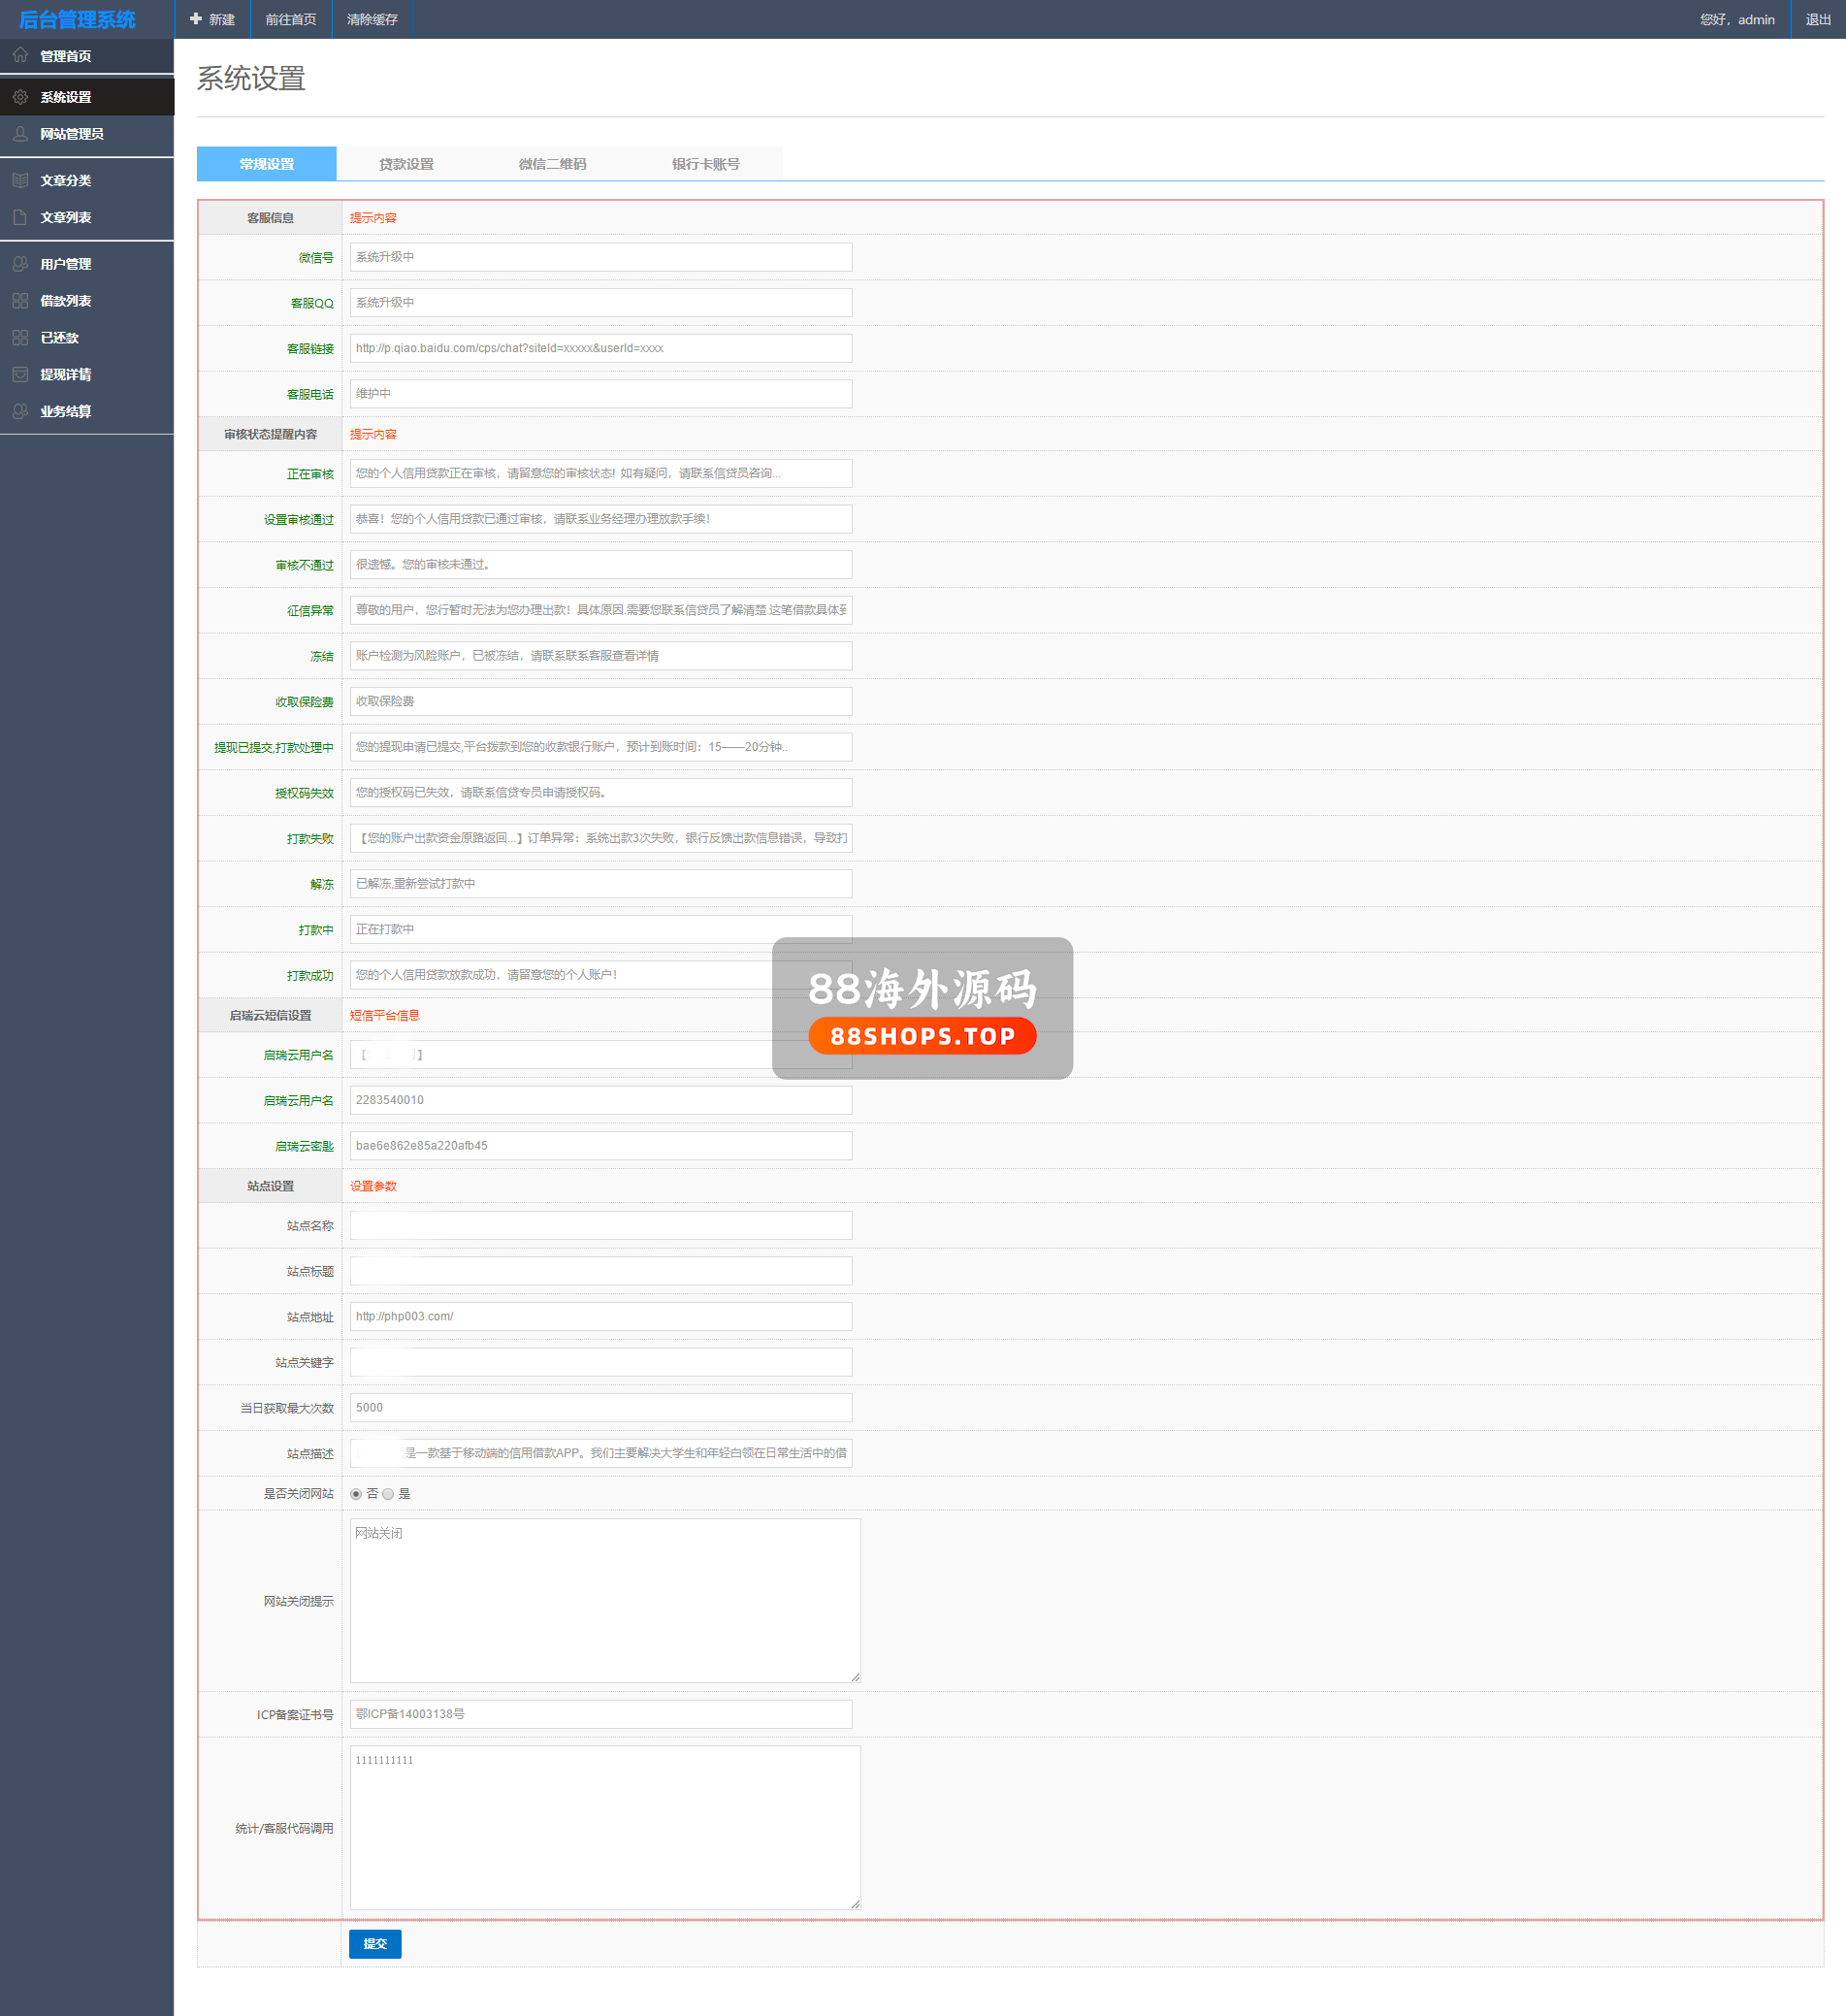Viewport: 1846px width, 2016px height.
Task: Click the grid icon beside 借款列表
Action: point(20,301)
